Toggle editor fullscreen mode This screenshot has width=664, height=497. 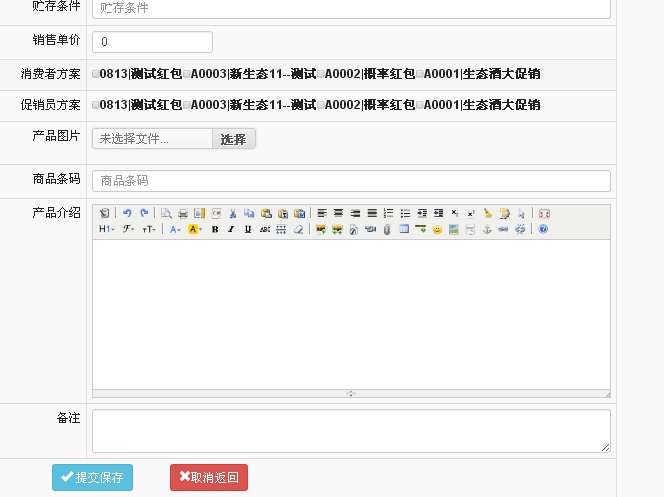coord(544,213)
